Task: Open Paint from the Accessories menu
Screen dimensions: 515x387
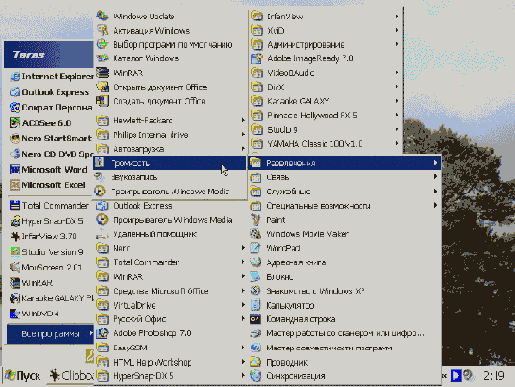Action: click(x=345, y=220)
